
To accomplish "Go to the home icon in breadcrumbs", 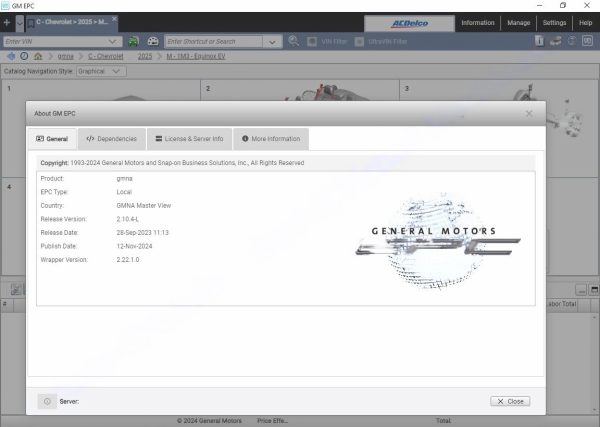I will point(38,56).
